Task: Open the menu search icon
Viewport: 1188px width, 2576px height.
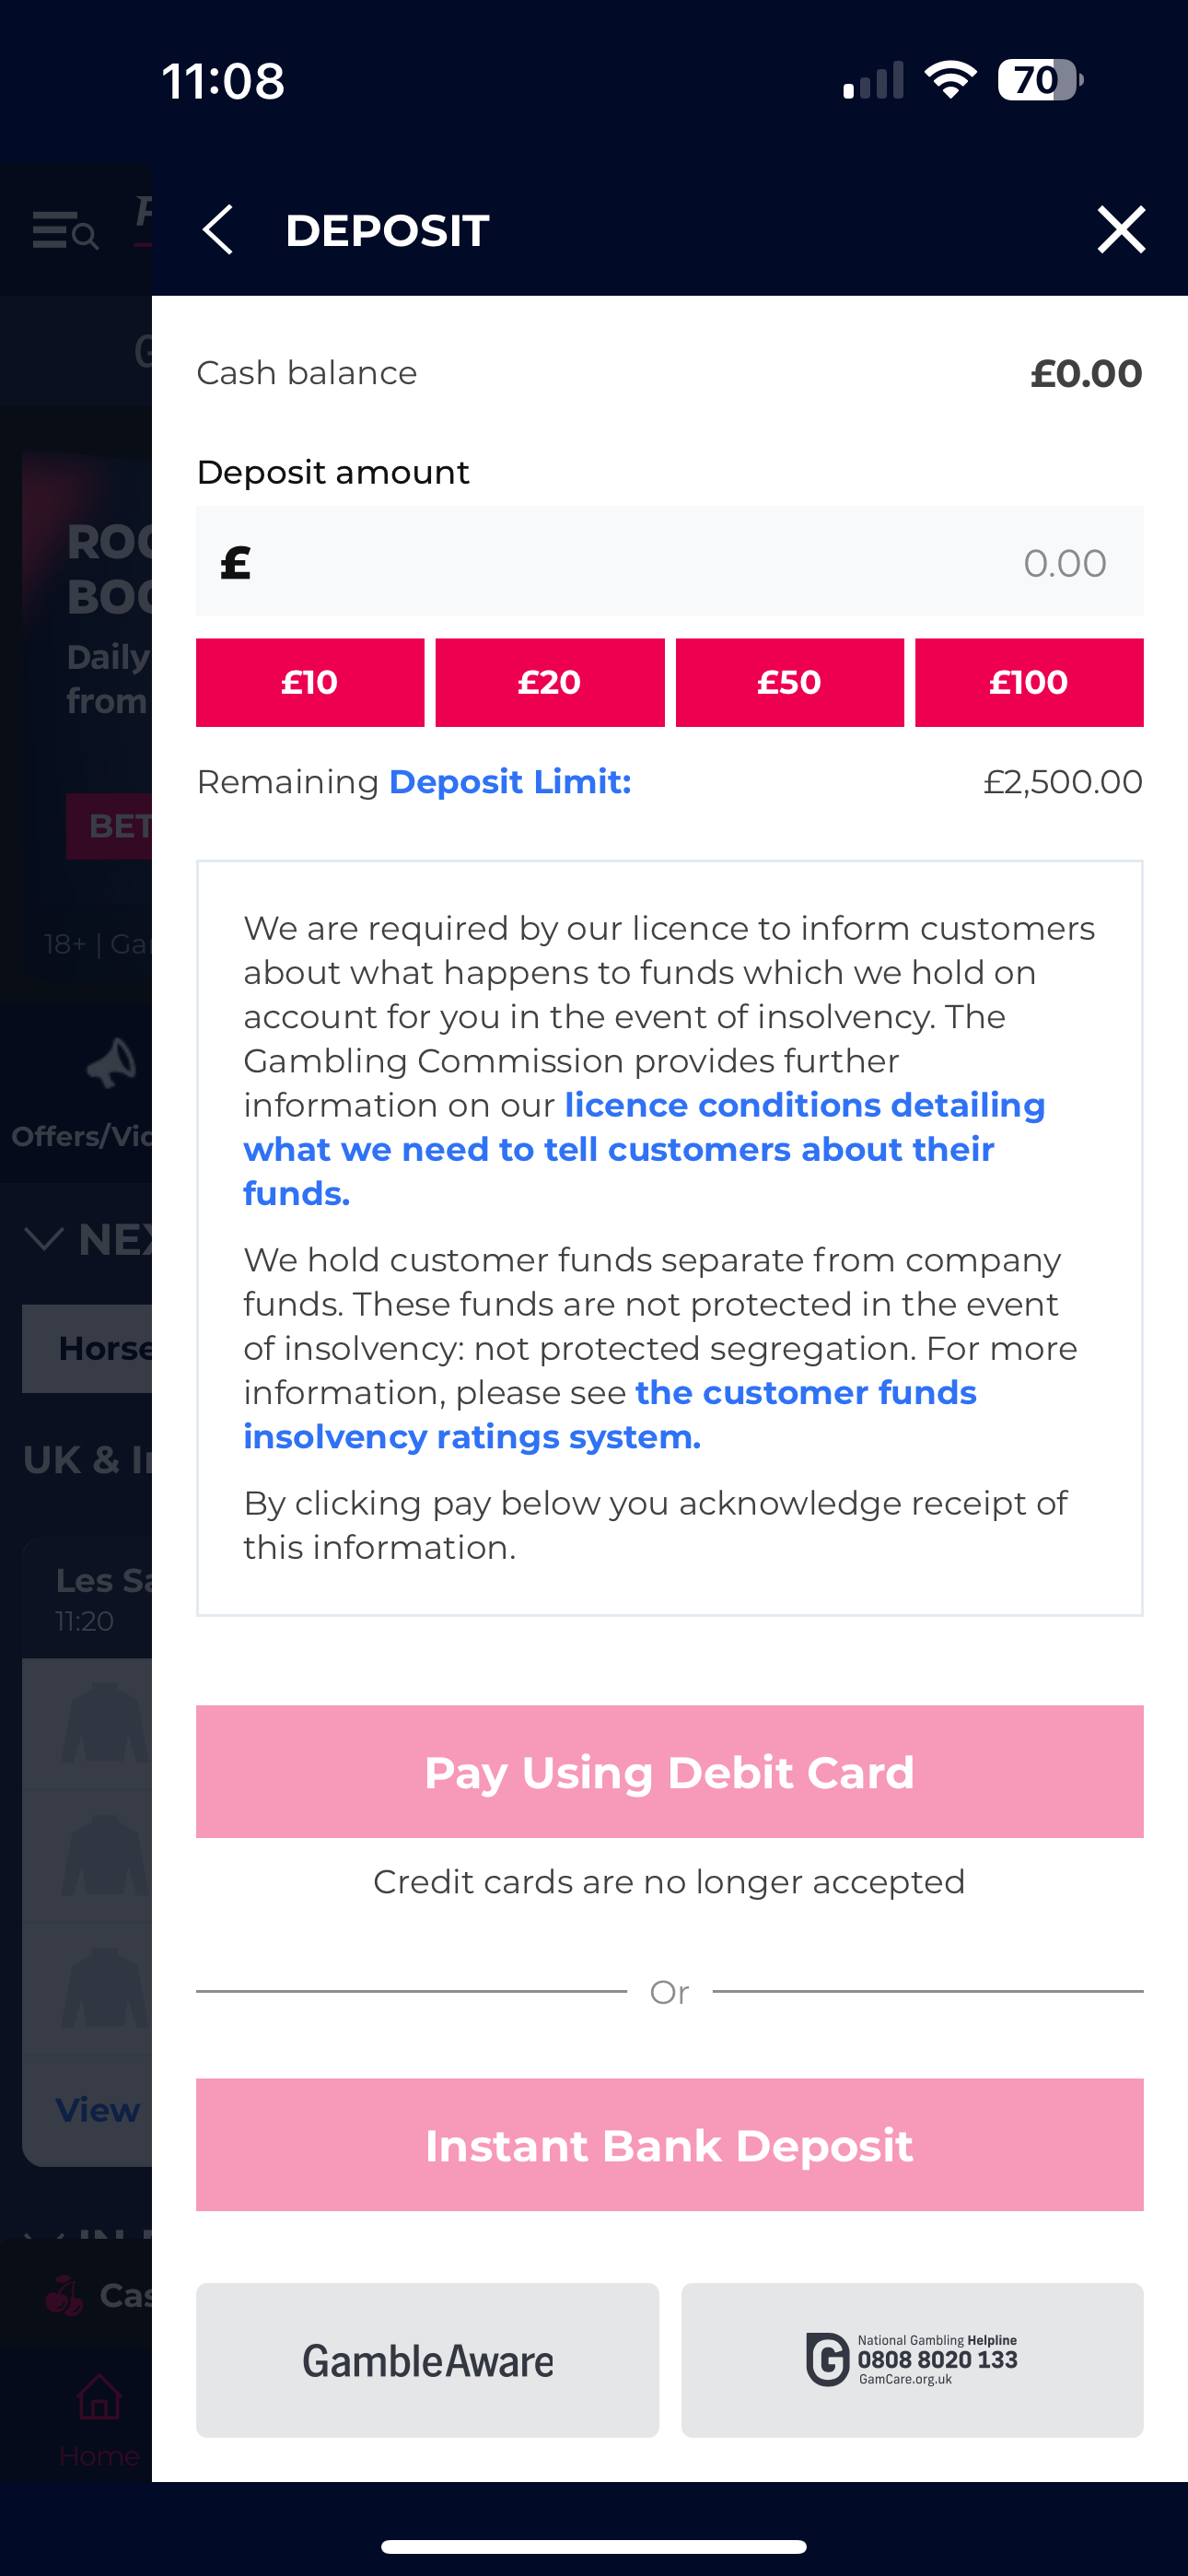Action: coord(65,232)
